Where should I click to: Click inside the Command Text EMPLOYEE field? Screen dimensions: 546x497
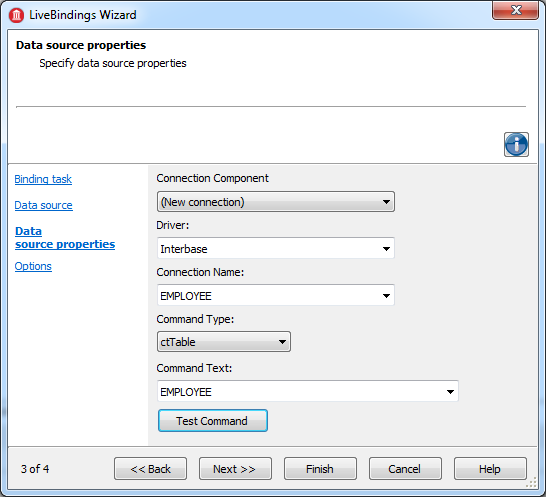[300, 391]
